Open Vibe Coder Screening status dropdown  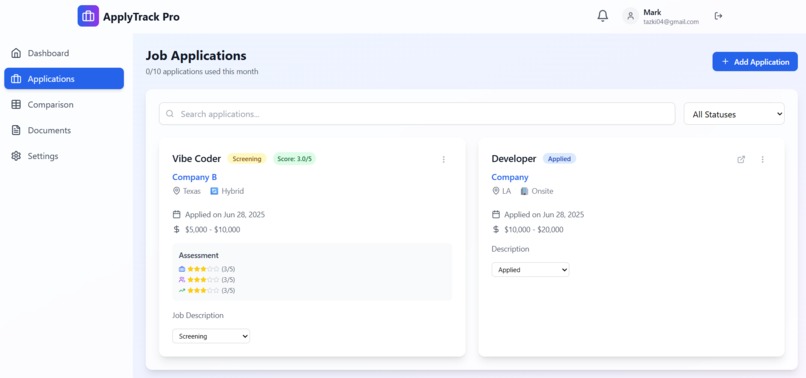click(211, 336)
